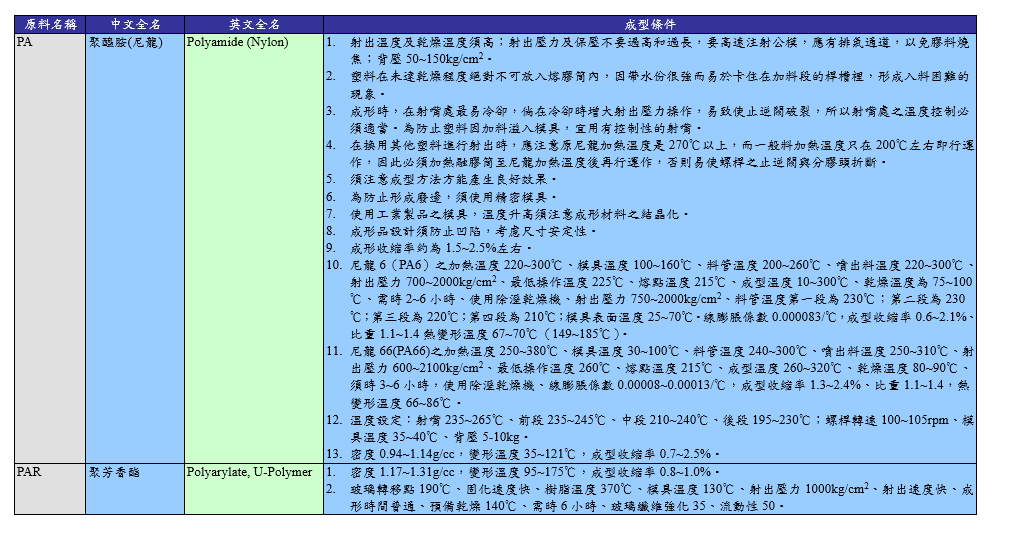This screenshot has width=1009, height=552.
Task: Click PA item 1 about 射出溫度及乾燥溫度
Action: pyautogui.click(x=650, y=44)
